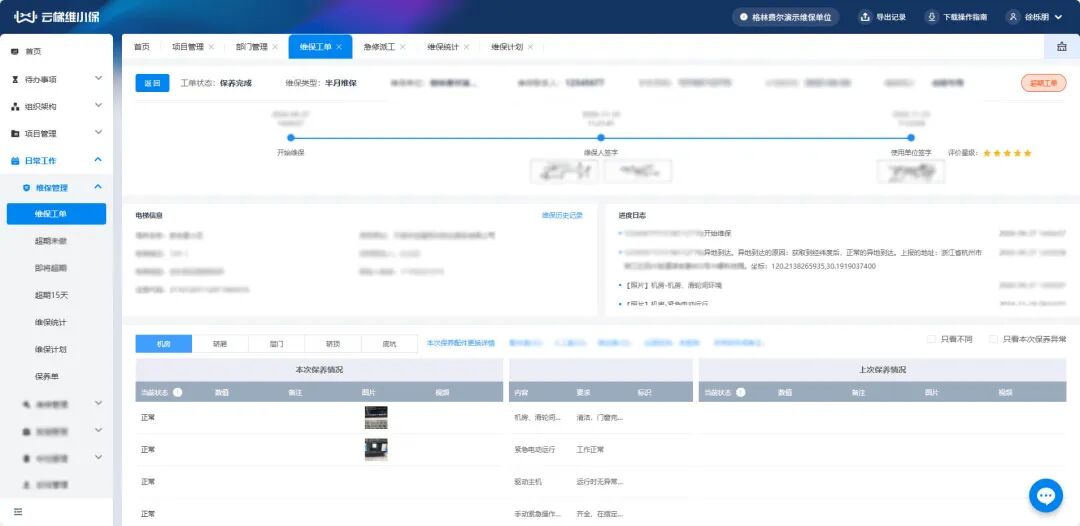This screenshot has height=526, width=1080.
Task: Click the 下载操作指南 download icon
Action: 931,17
